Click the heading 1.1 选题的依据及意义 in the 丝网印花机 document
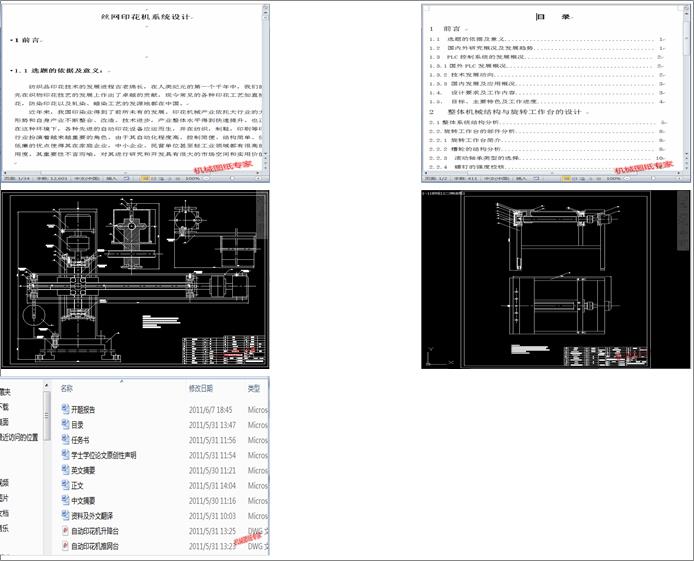The width and height of the screenshot is (694, 561). point(59,70)
